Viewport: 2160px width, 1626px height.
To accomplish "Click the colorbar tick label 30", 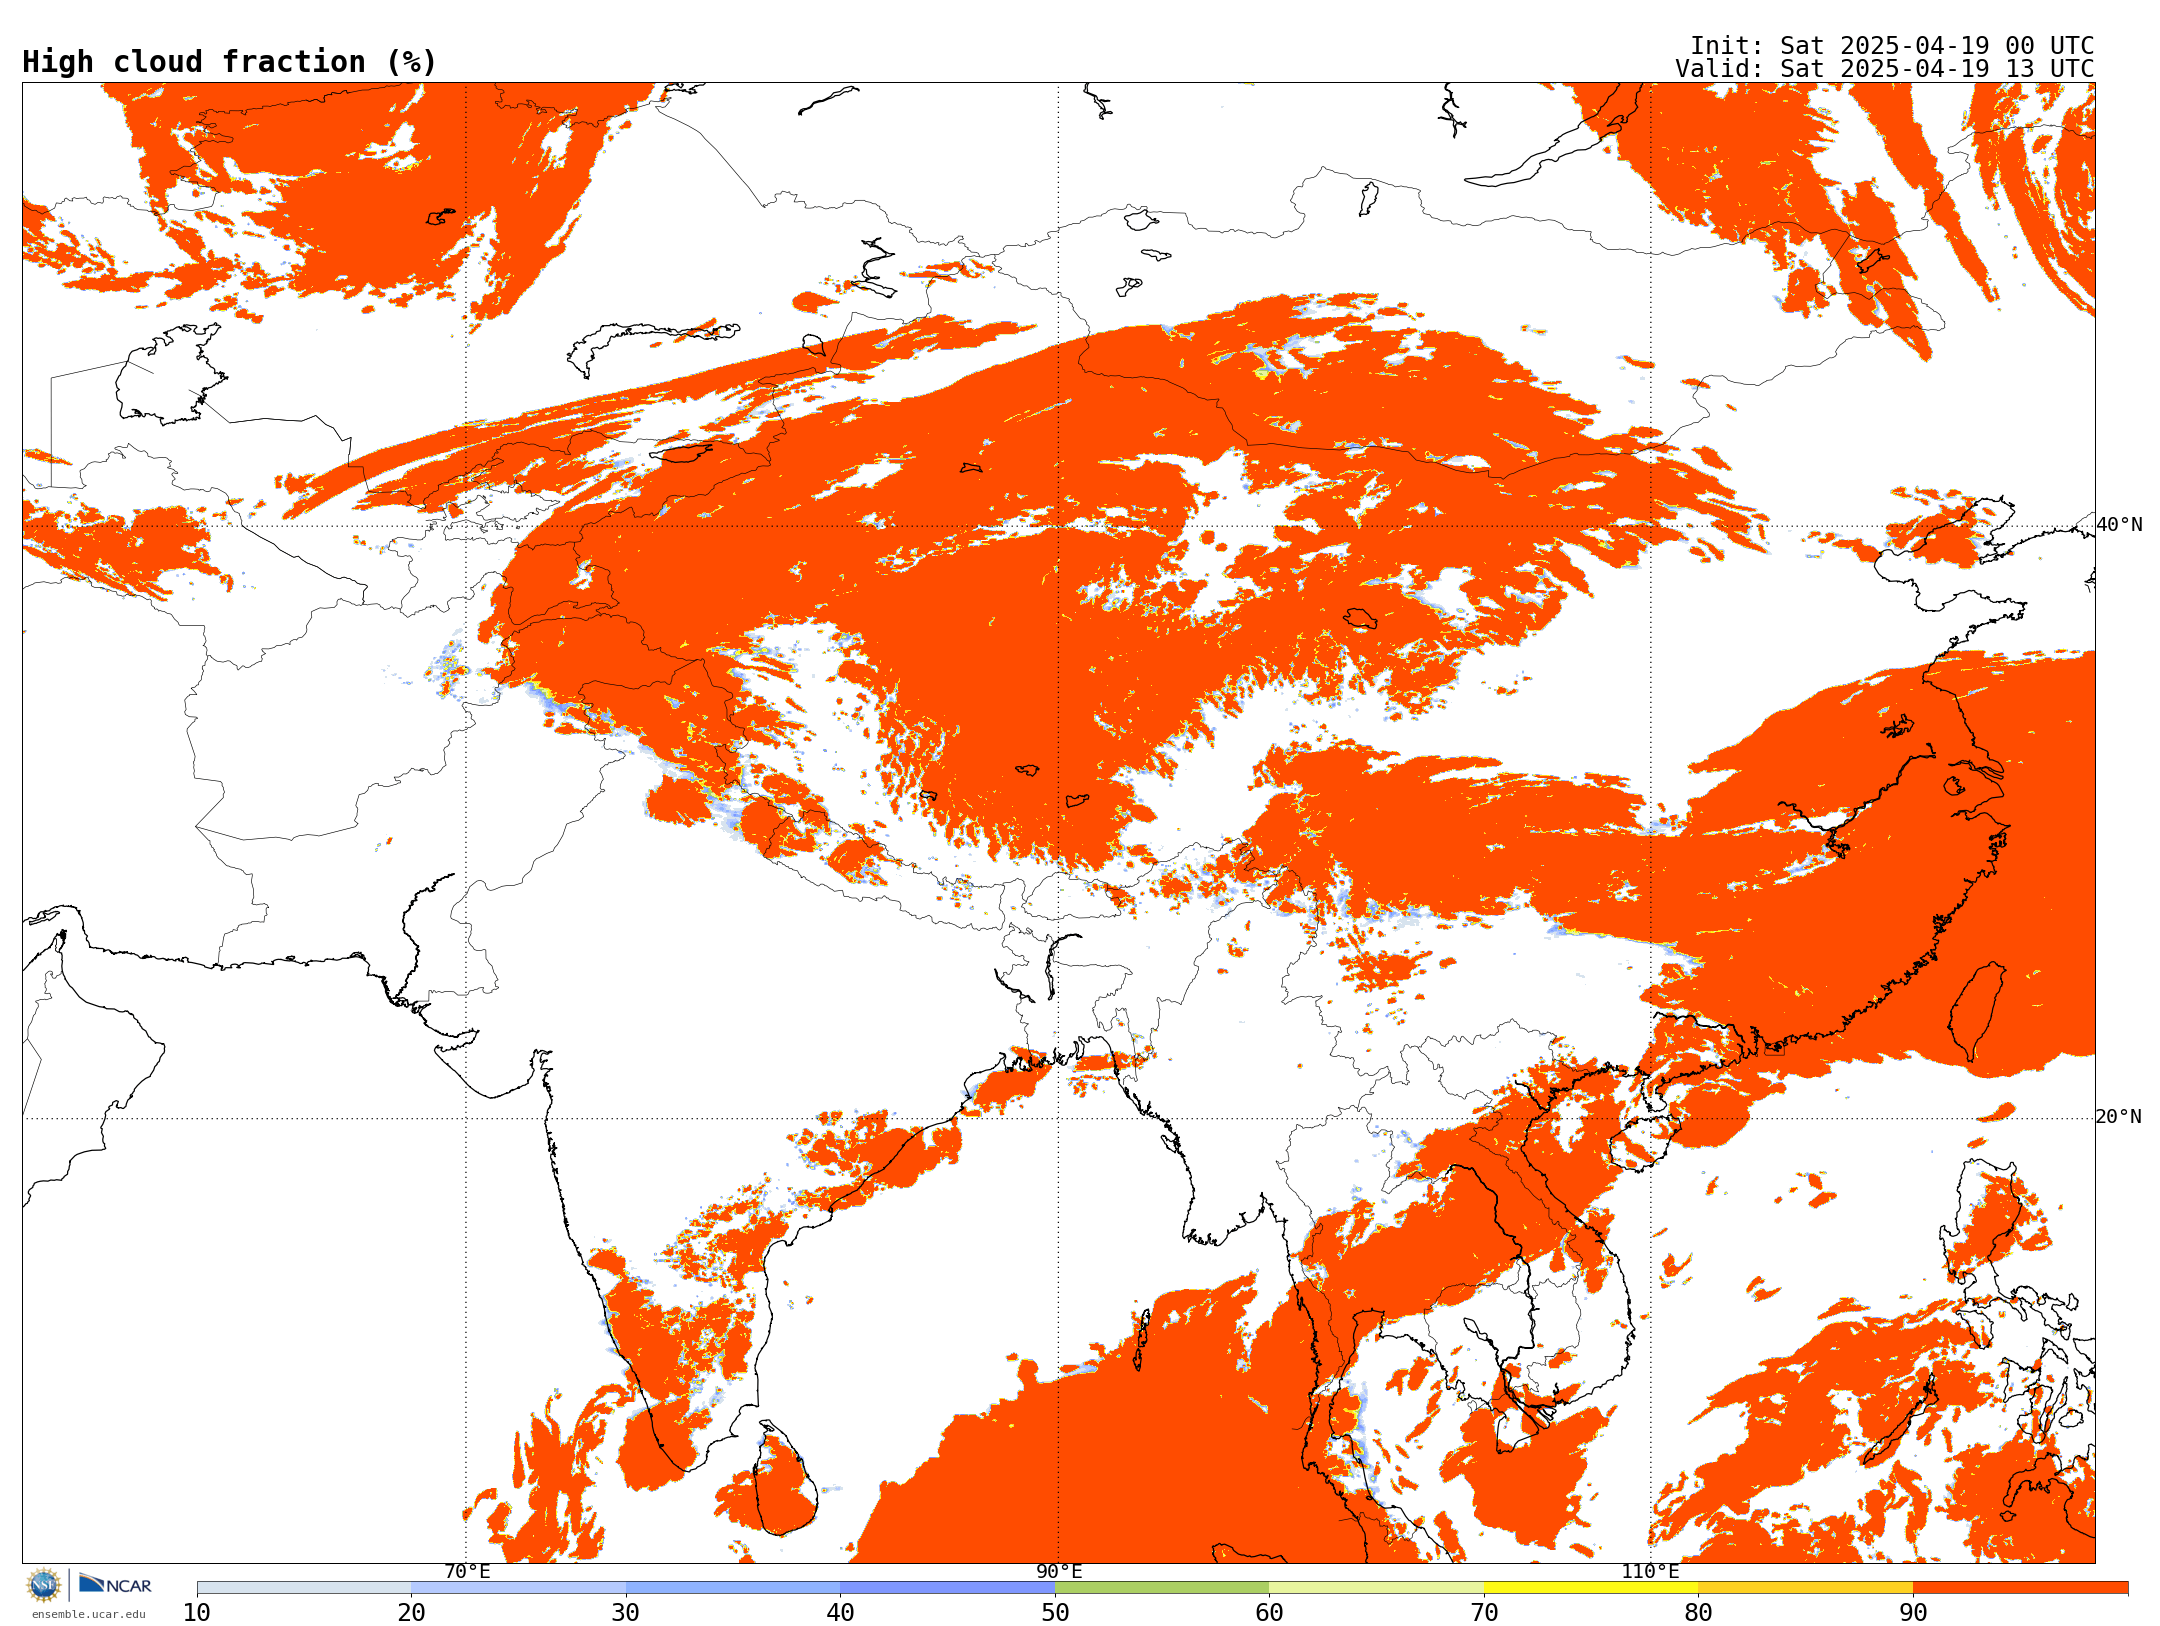I will click(626, 1612).
